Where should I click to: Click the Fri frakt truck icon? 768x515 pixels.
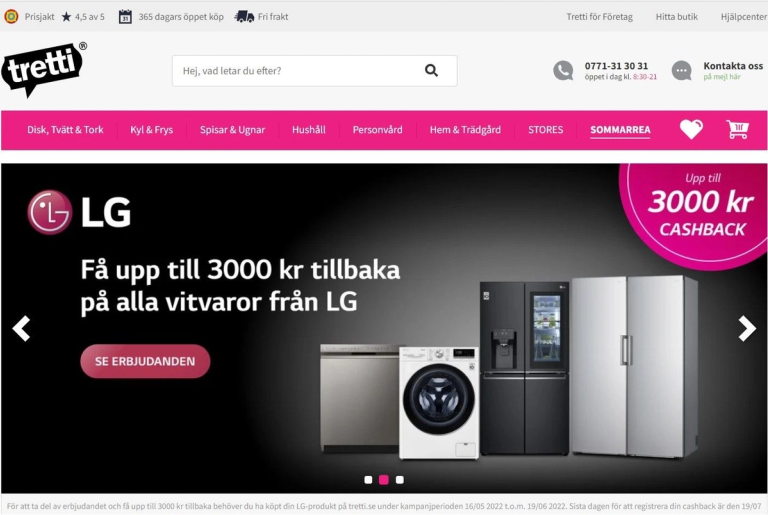pyautogui.click(x=244, y=17)
